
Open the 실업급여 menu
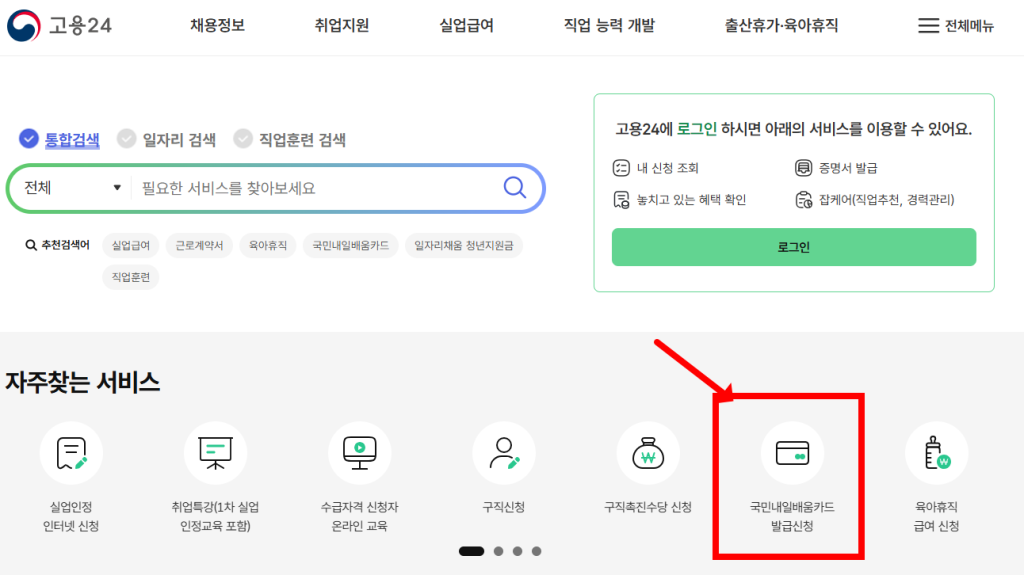pyautogui.click(x=466, y=26)
